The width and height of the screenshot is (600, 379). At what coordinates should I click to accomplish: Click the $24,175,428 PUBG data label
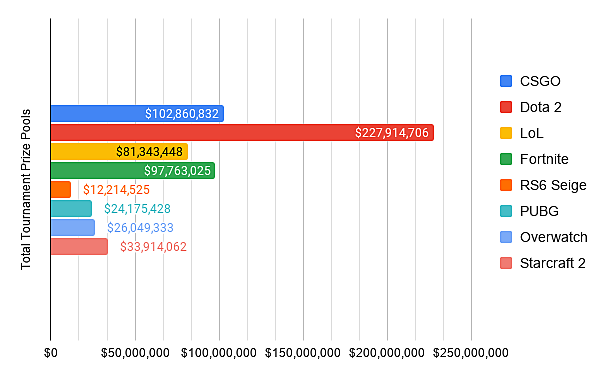pos(137,209)
